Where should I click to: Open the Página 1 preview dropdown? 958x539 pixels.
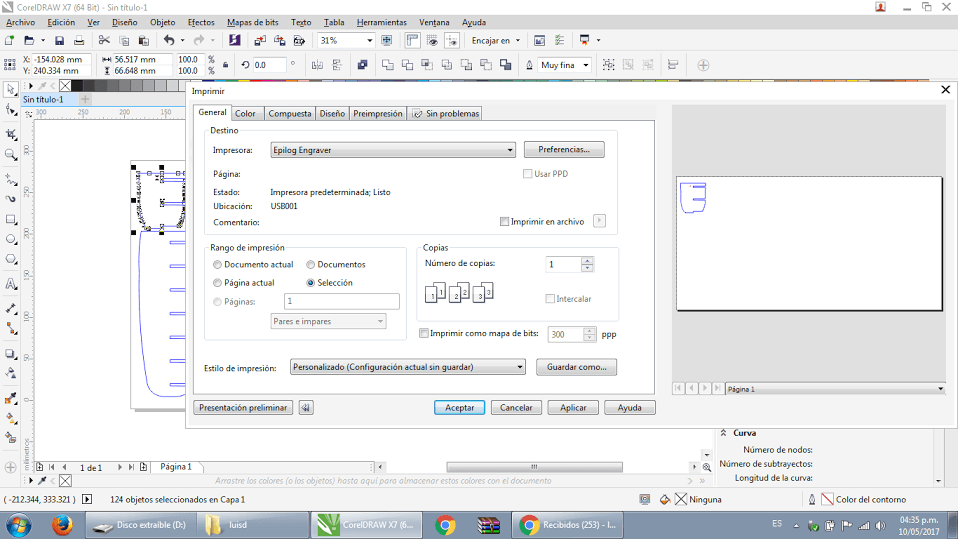point(836,389)
